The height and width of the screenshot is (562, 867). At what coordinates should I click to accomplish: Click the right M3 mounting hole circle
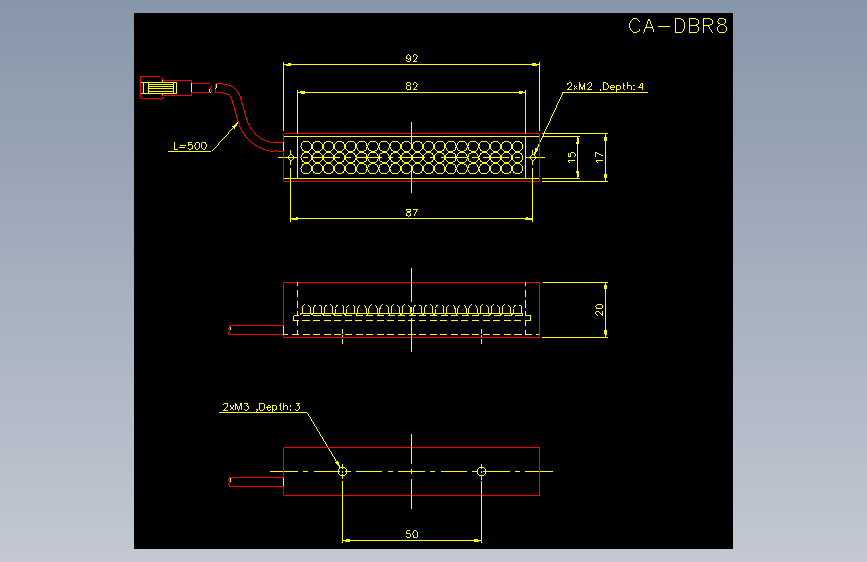click(x=481, y=471)
